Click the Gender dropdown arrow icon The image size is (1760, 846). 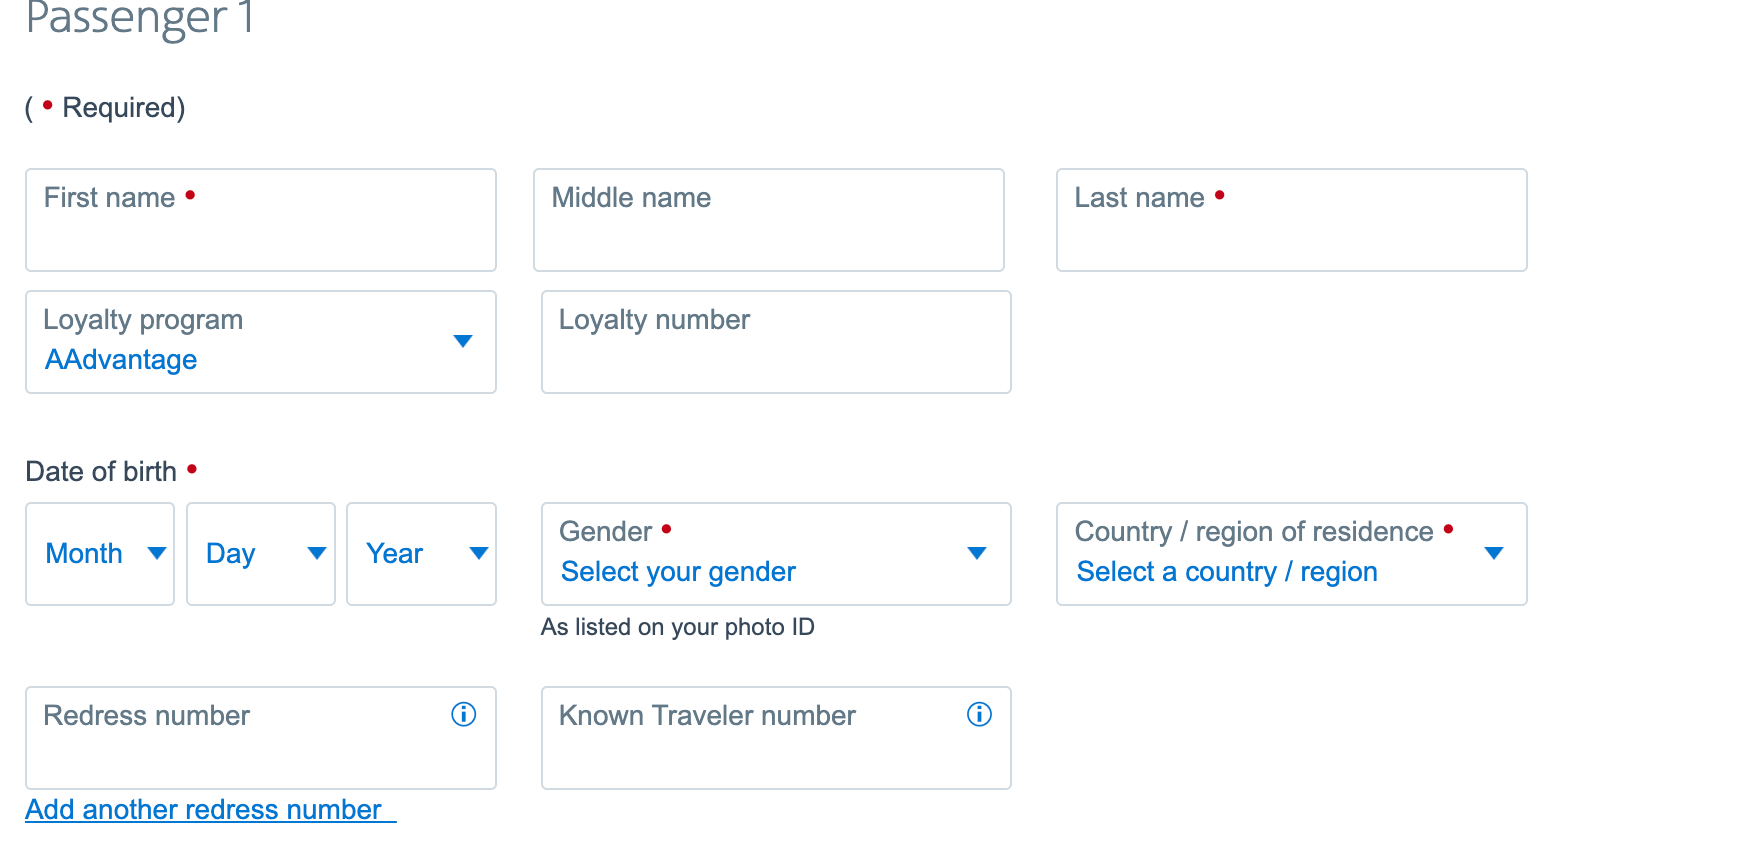(x=977, y=553)
